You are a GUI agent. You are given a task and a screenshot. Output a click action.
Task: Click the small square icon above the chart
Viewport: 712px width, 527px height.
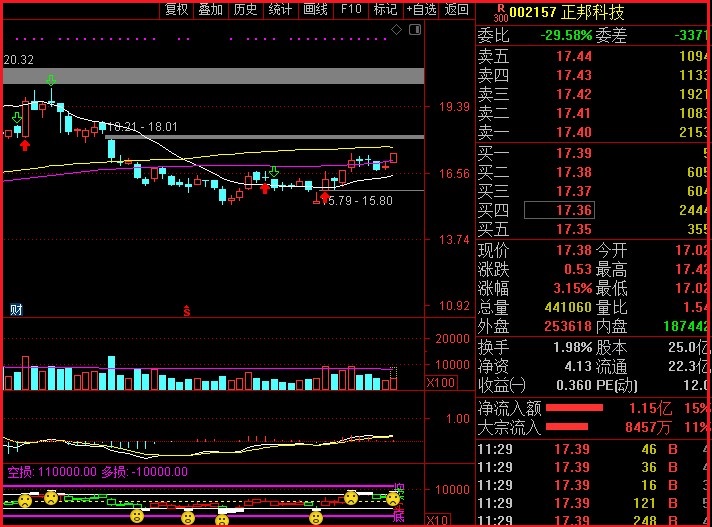414,30
